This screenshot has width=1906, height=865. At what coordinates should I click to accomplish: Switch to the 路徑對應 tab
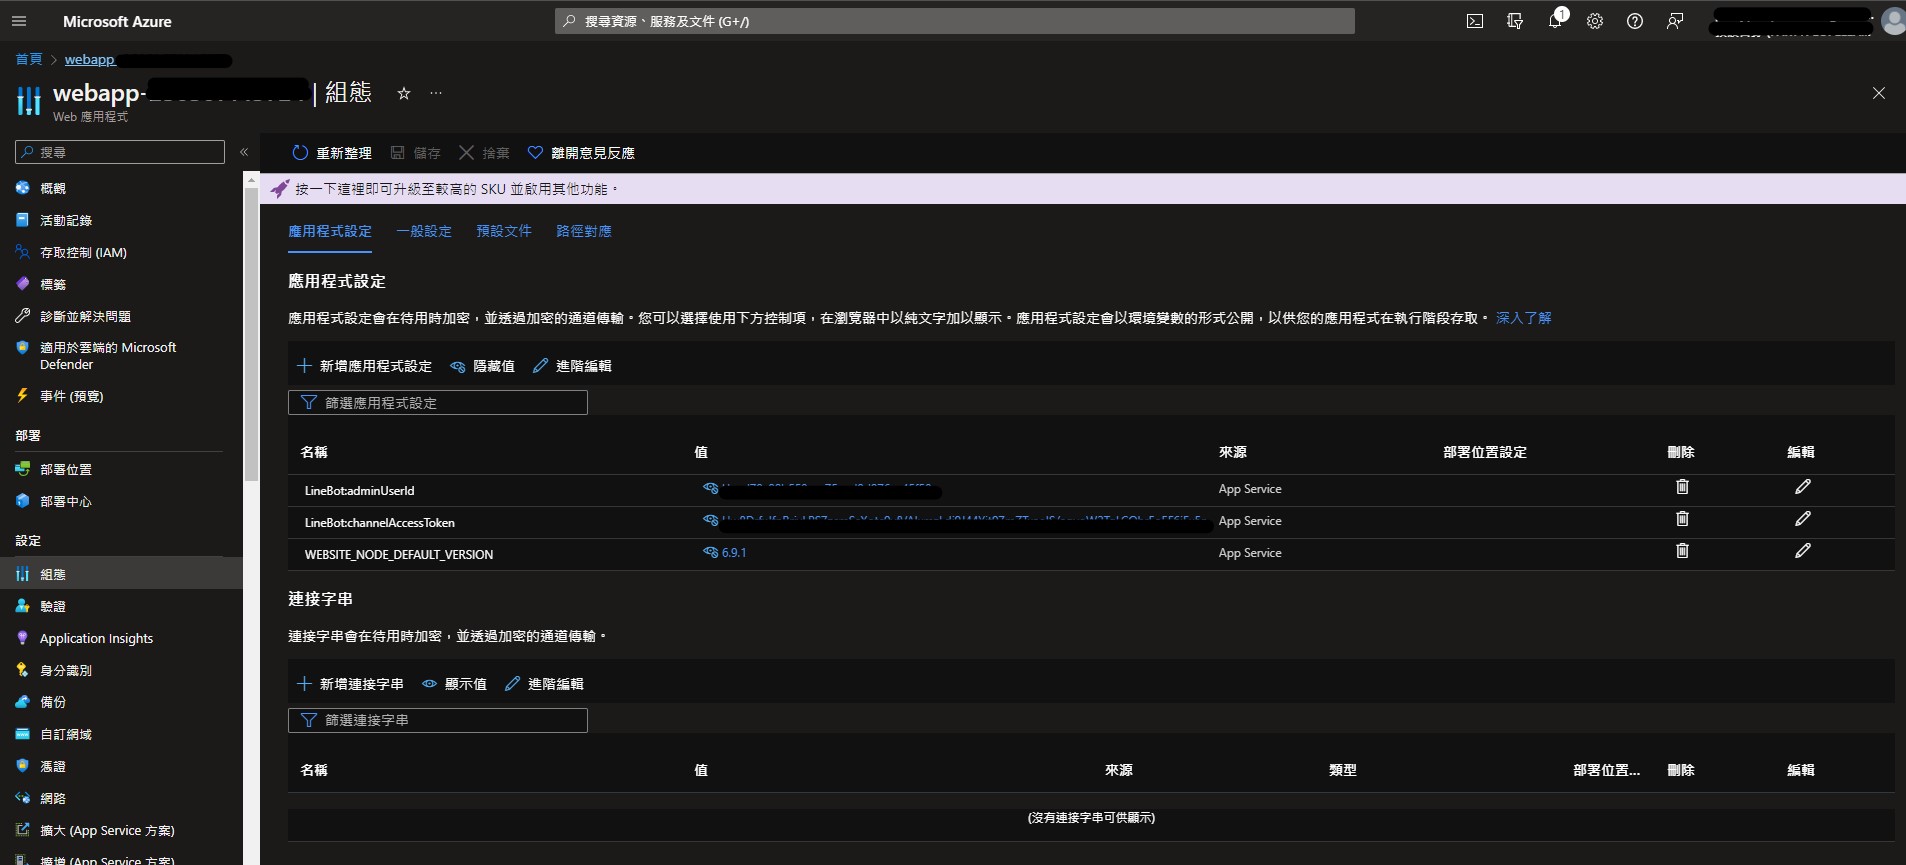tap(584, 231)
